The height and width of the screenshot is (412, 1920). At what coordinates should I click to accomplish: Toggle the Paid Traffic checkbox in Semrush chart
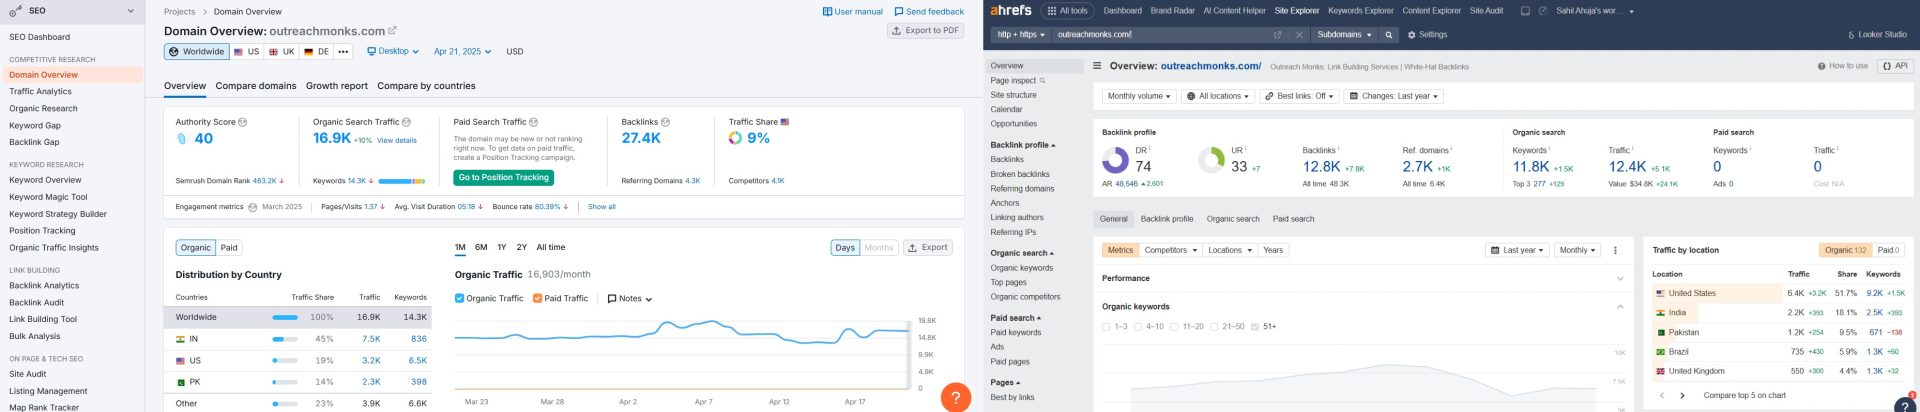(x=537, y=298)
